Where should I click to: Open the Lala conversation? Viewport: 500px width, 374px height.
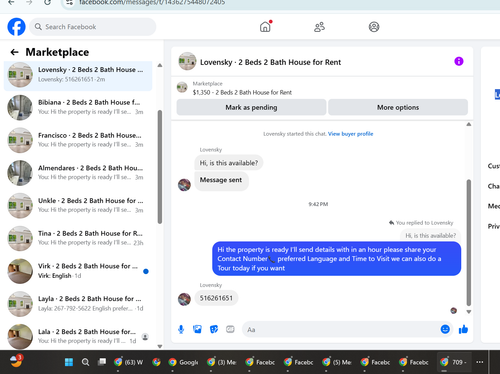pos(78,336)
